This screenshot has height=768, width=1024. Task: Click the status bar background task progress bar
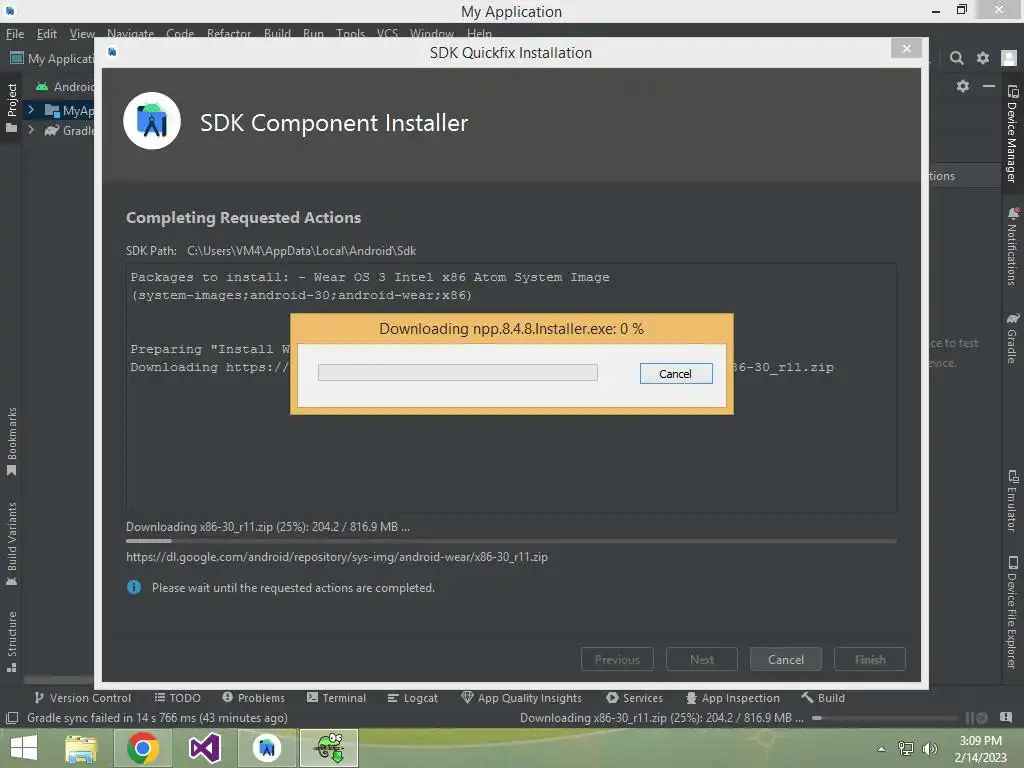pyautogui.click(x=886, y=718)
